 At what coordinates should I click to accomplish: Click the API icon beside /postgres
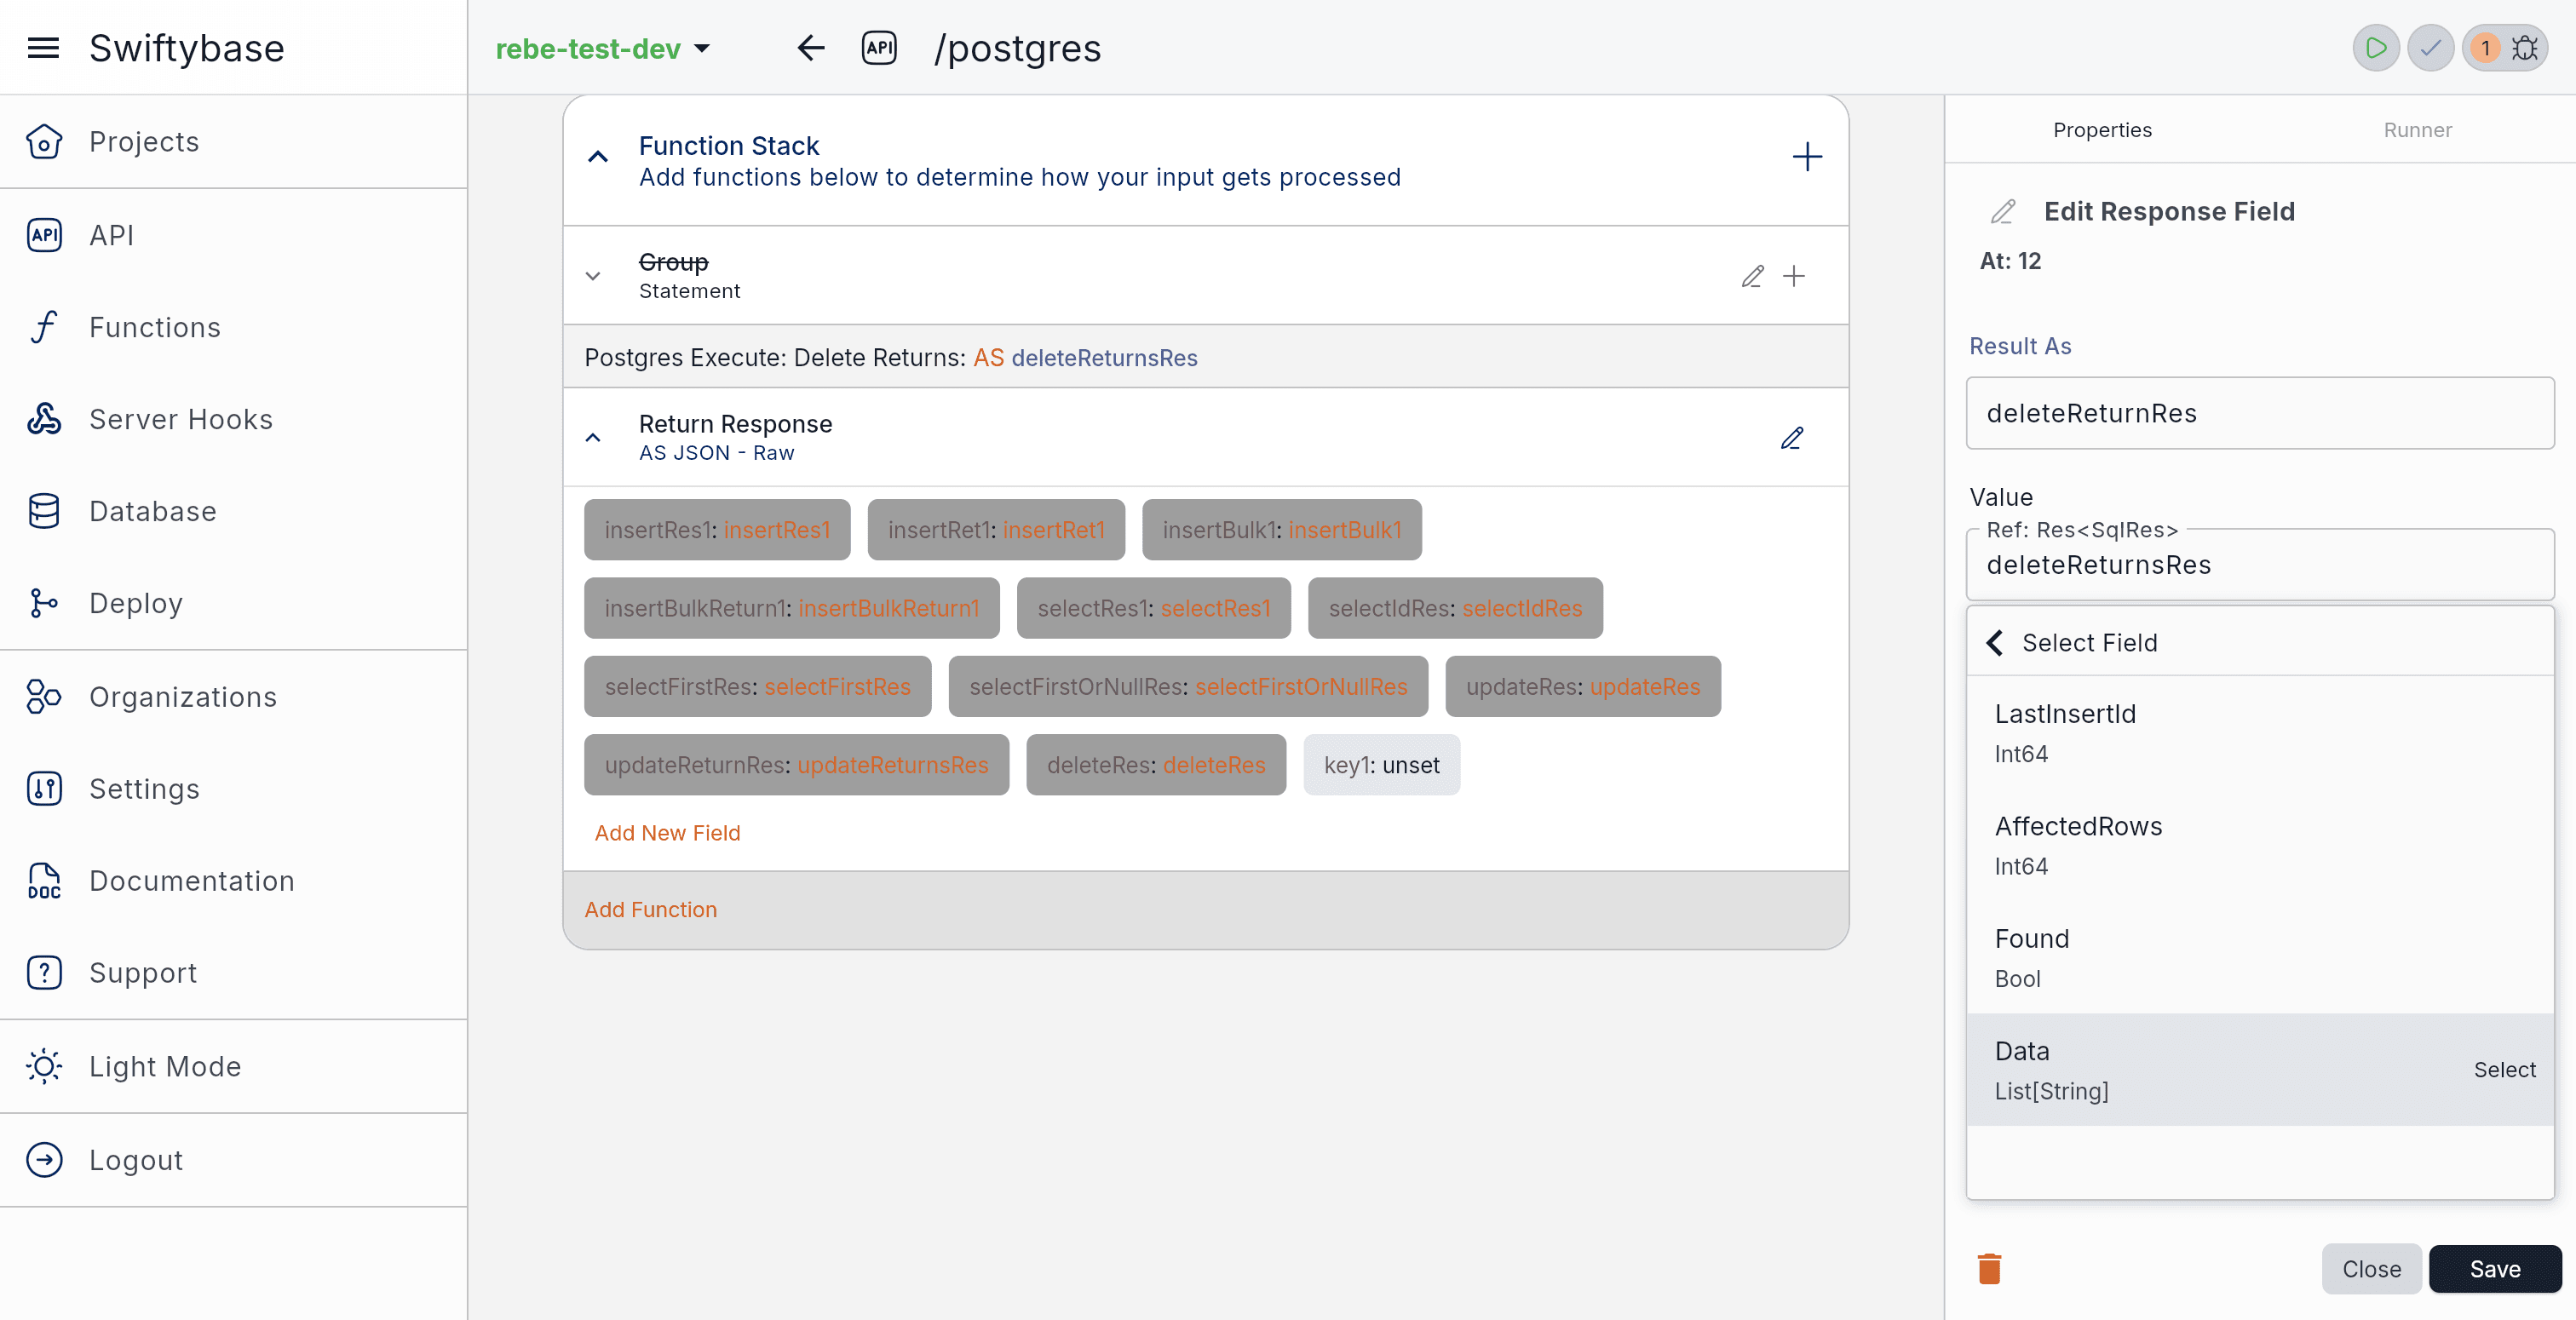879,47
